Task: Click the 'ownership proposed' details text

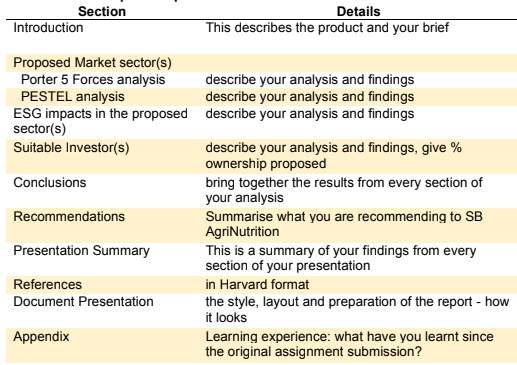Action: pos(266,164)
